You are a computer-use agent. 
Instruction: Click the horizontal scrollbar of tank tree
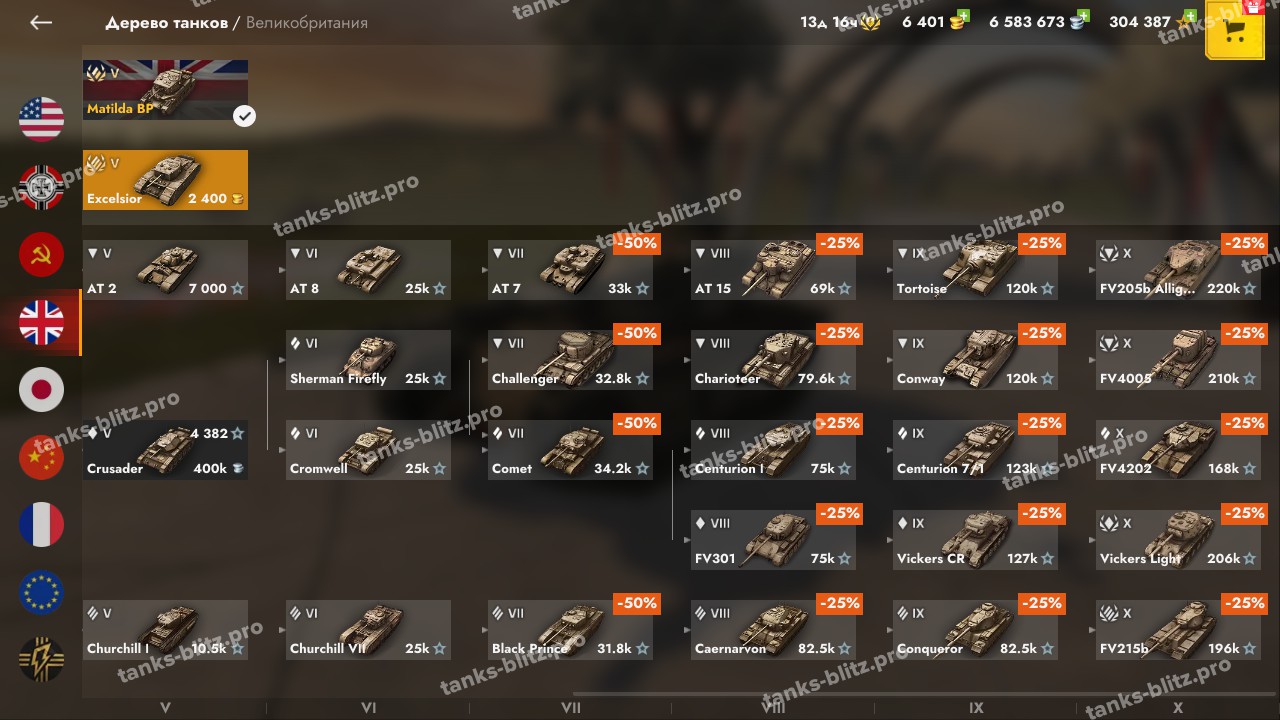(x=926, y=693)
